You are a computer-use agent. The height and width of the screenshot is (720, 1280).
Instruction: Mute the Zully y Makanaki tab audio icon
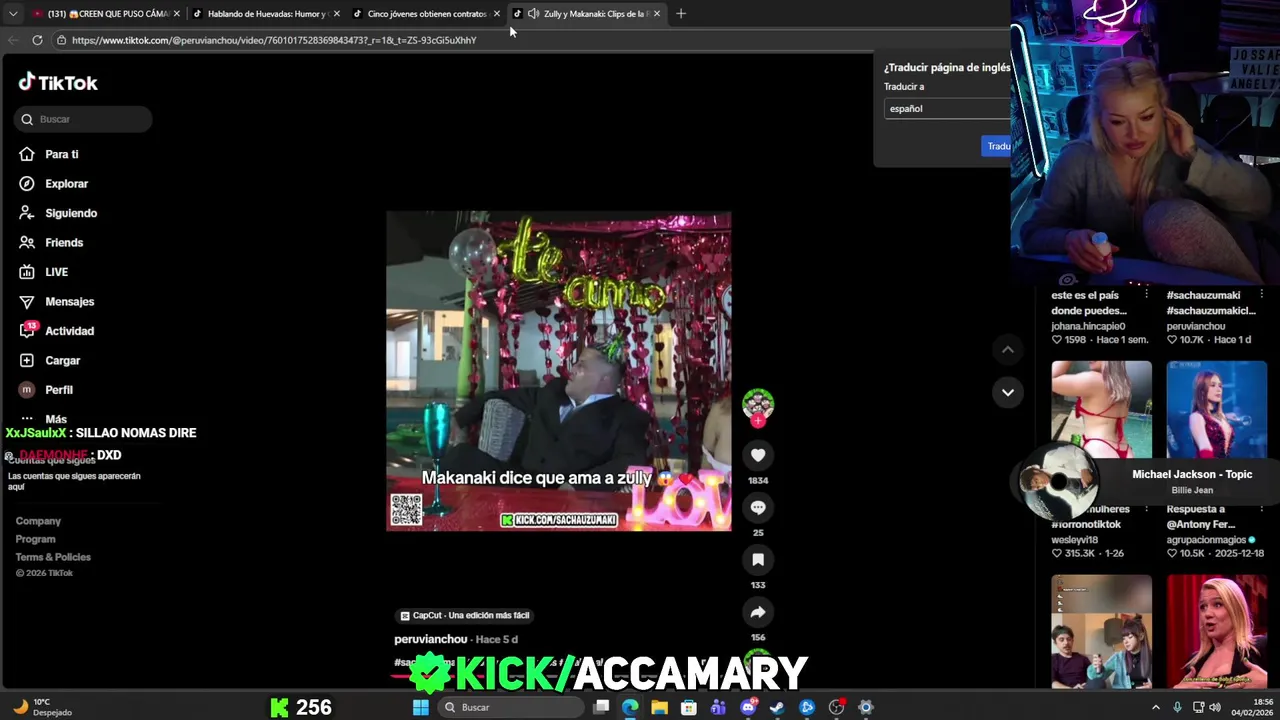[x=533, y=14]
